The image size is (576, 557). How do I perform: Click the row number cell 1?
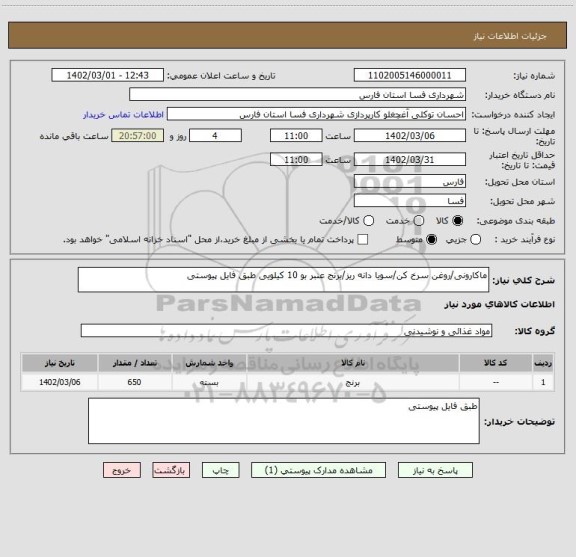[x=543, y=382]
